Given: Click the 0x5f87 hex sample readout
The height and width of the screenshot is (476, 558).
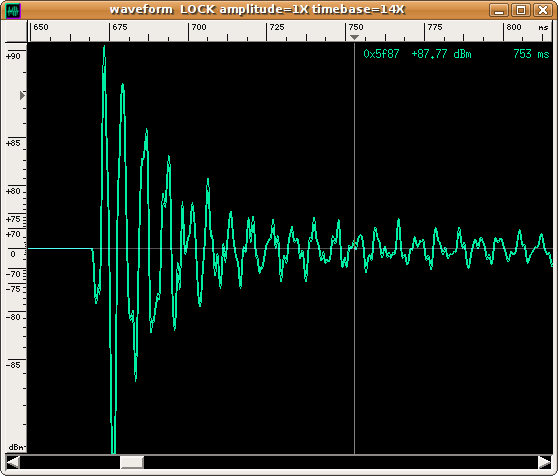Looking at the screenshot, I should point(381,54).
